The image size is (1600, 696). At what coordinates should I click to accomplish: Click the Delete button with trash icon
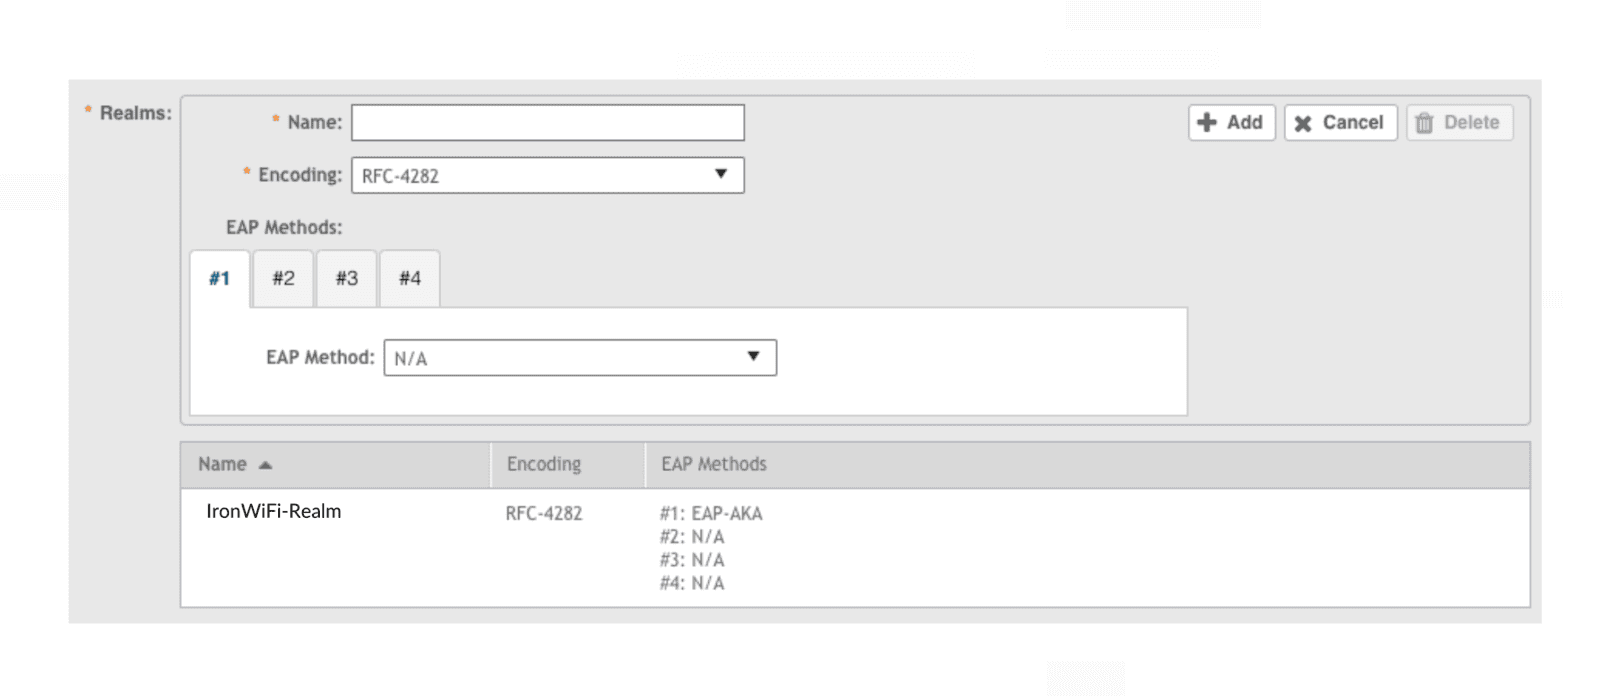pos(1459,123)
